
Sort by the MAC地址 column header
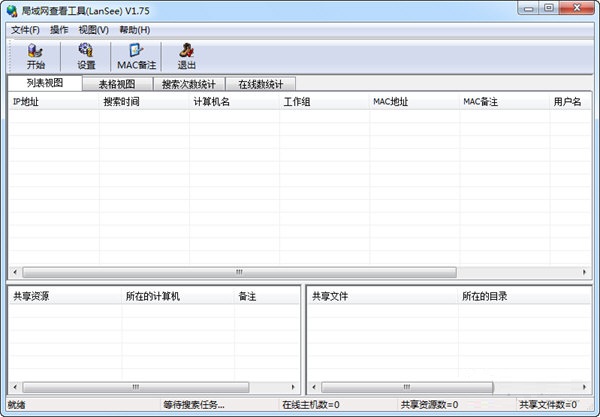click(414, 102)
